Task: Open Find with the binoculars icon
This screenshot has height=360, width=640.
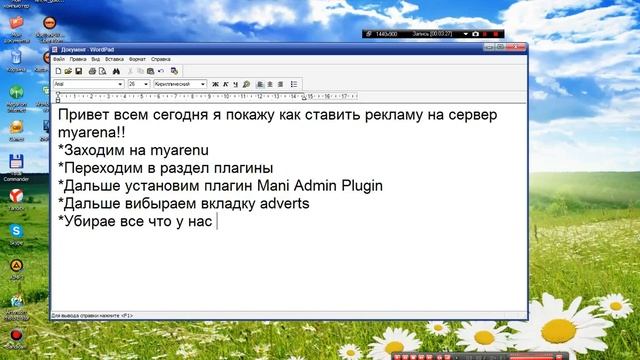Action: (116, 71)
